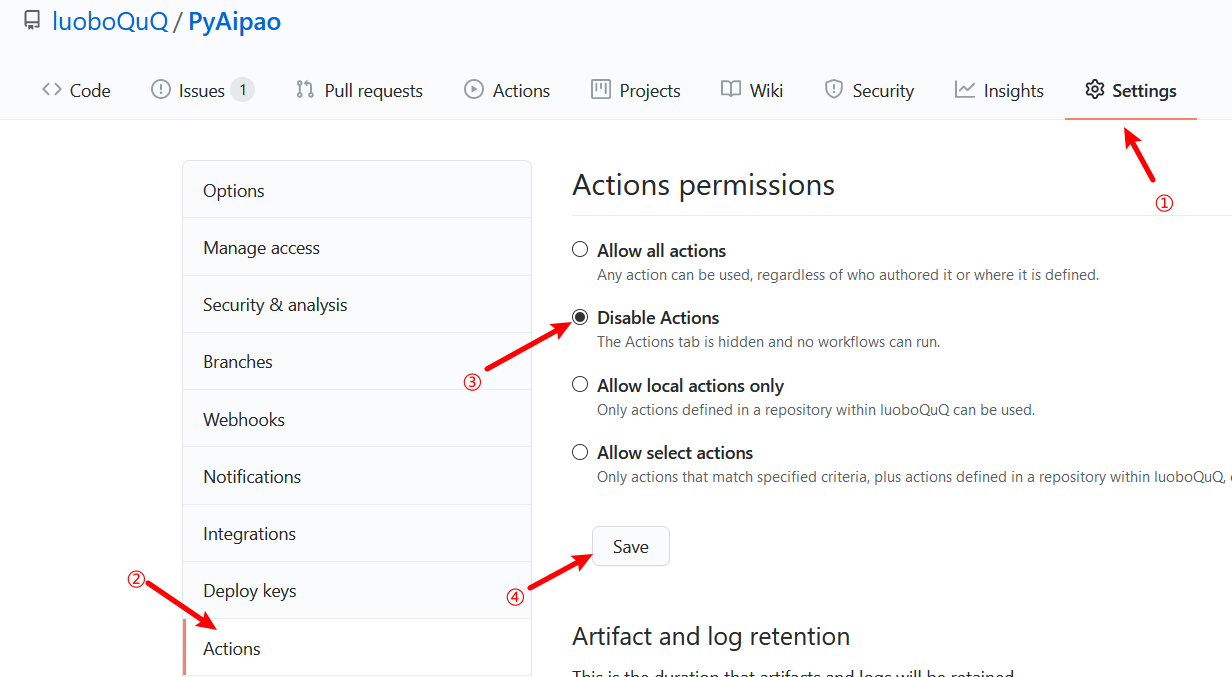Click the Artifact and log retention heading
Viewport: 1232px width, 677px height.
[711, 636]
